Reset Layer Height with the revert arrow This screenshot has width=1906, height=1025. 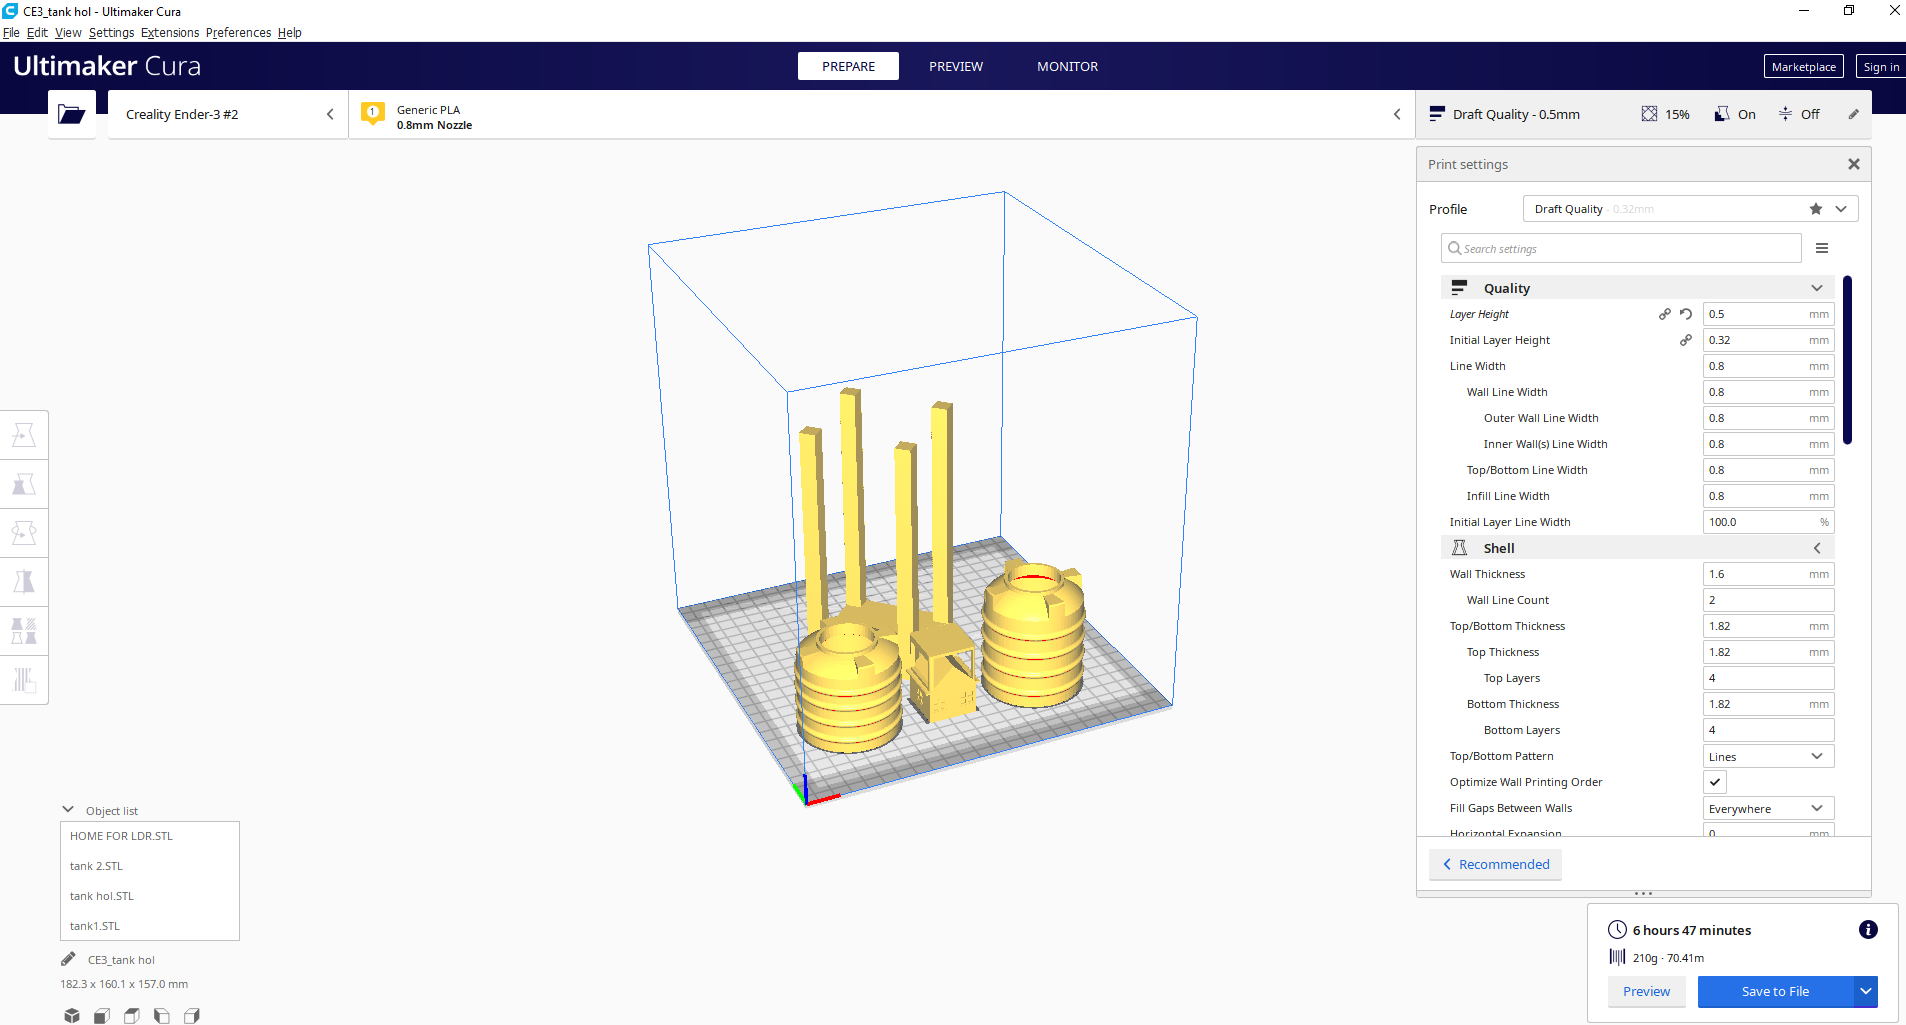click(x=1686, y=314)
